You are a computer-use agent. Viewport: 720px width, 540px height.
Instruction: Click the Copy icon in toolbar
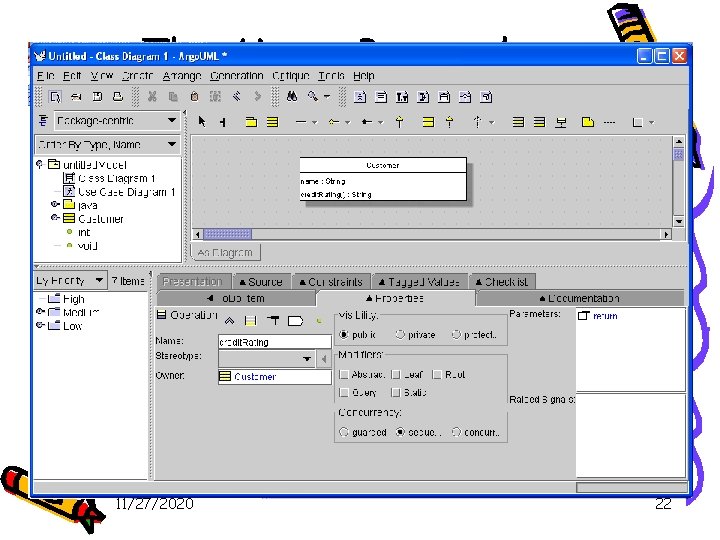173,96
